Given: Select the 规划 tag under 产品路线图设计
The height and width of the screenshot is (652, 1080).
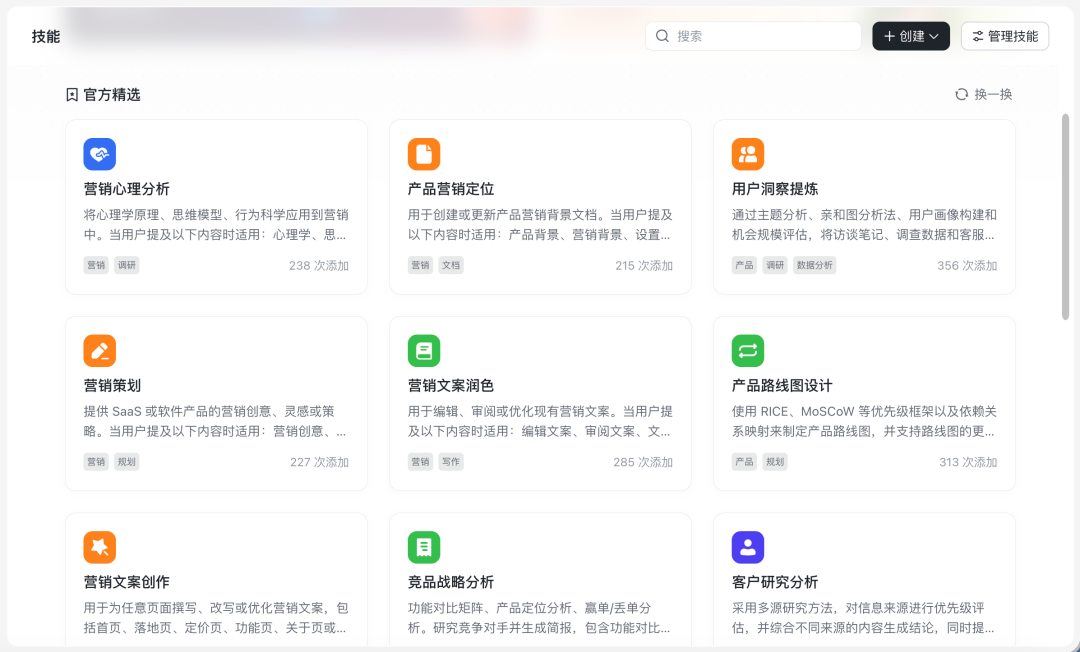Looking at the screenshot, I should [774, 461].
